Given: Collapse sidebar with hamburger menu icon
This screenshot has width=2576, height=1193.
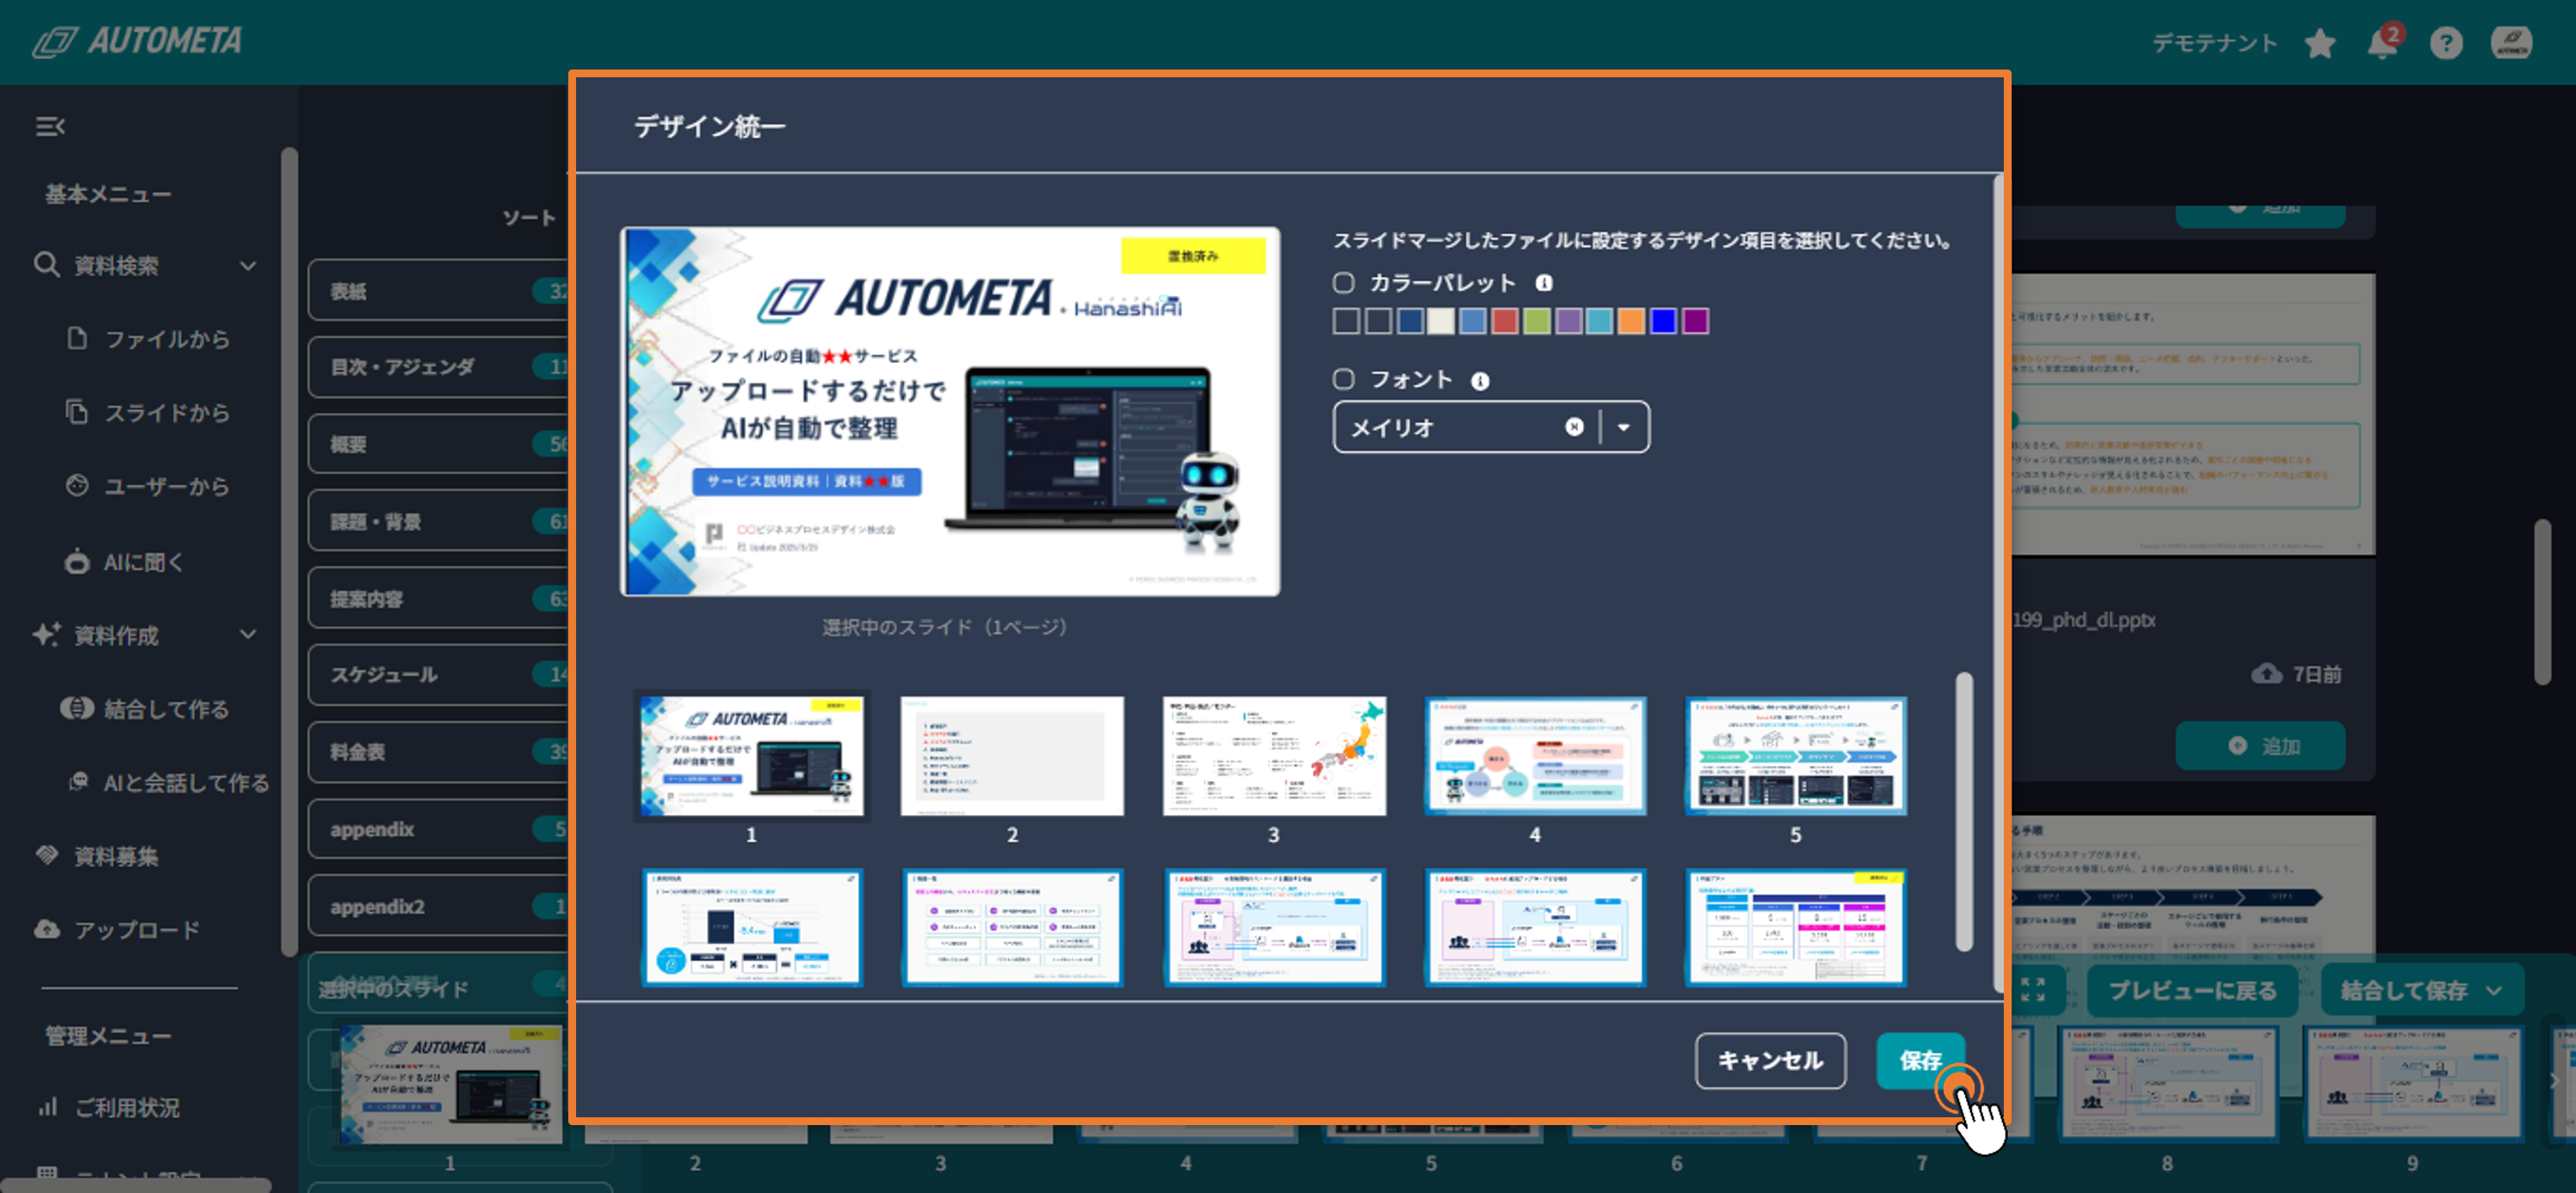Looking at the screenshot, I should coord(49,126).
